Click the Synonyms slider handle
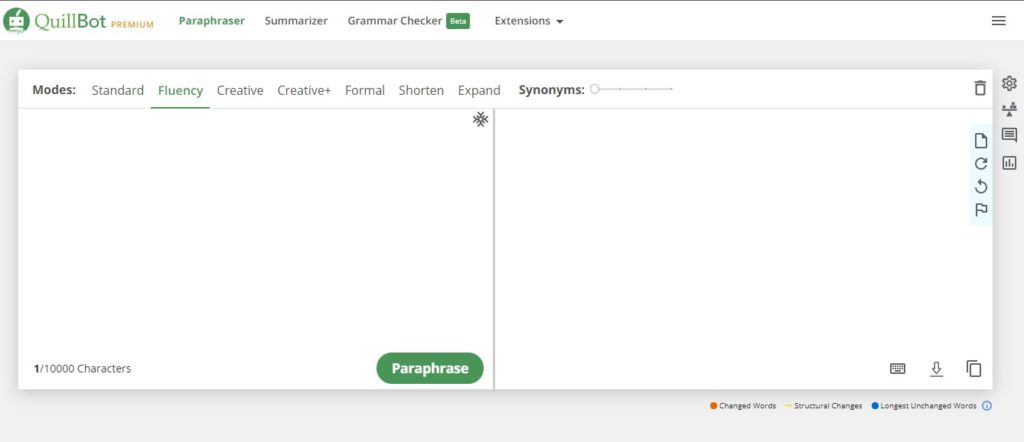Screen dimensions: 1024x442 594,89
